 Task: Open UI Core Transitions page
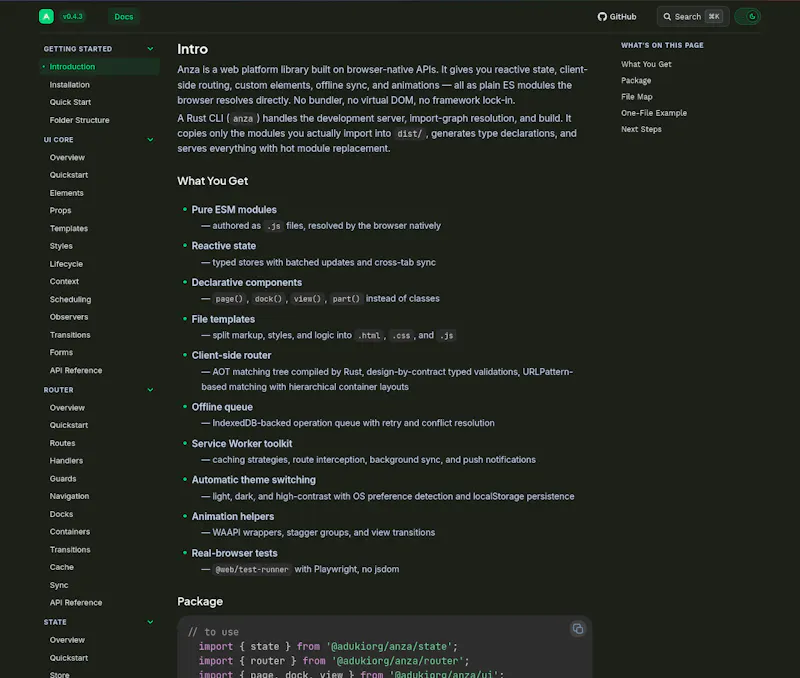coord(69,335)
